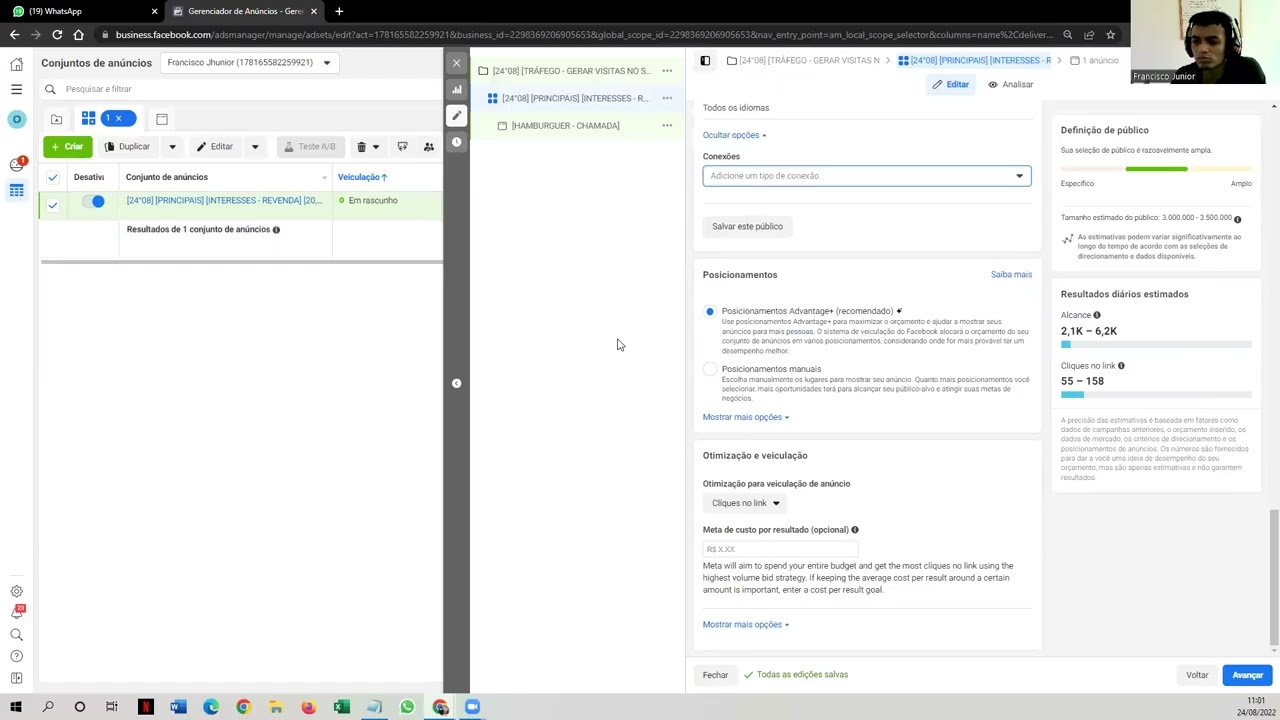1280x720 pixels.
Task: Click the rules icon next to delete
Action: 402,147
